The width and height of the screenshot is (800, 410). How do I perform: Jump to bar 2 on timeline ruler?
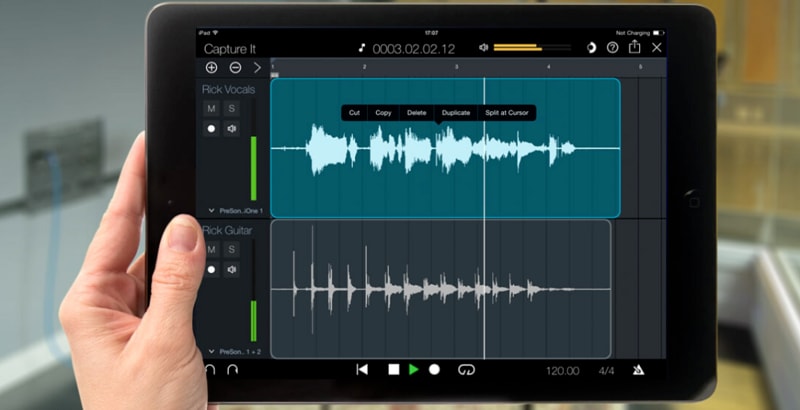pyautogui.click(x=364, y=67)
